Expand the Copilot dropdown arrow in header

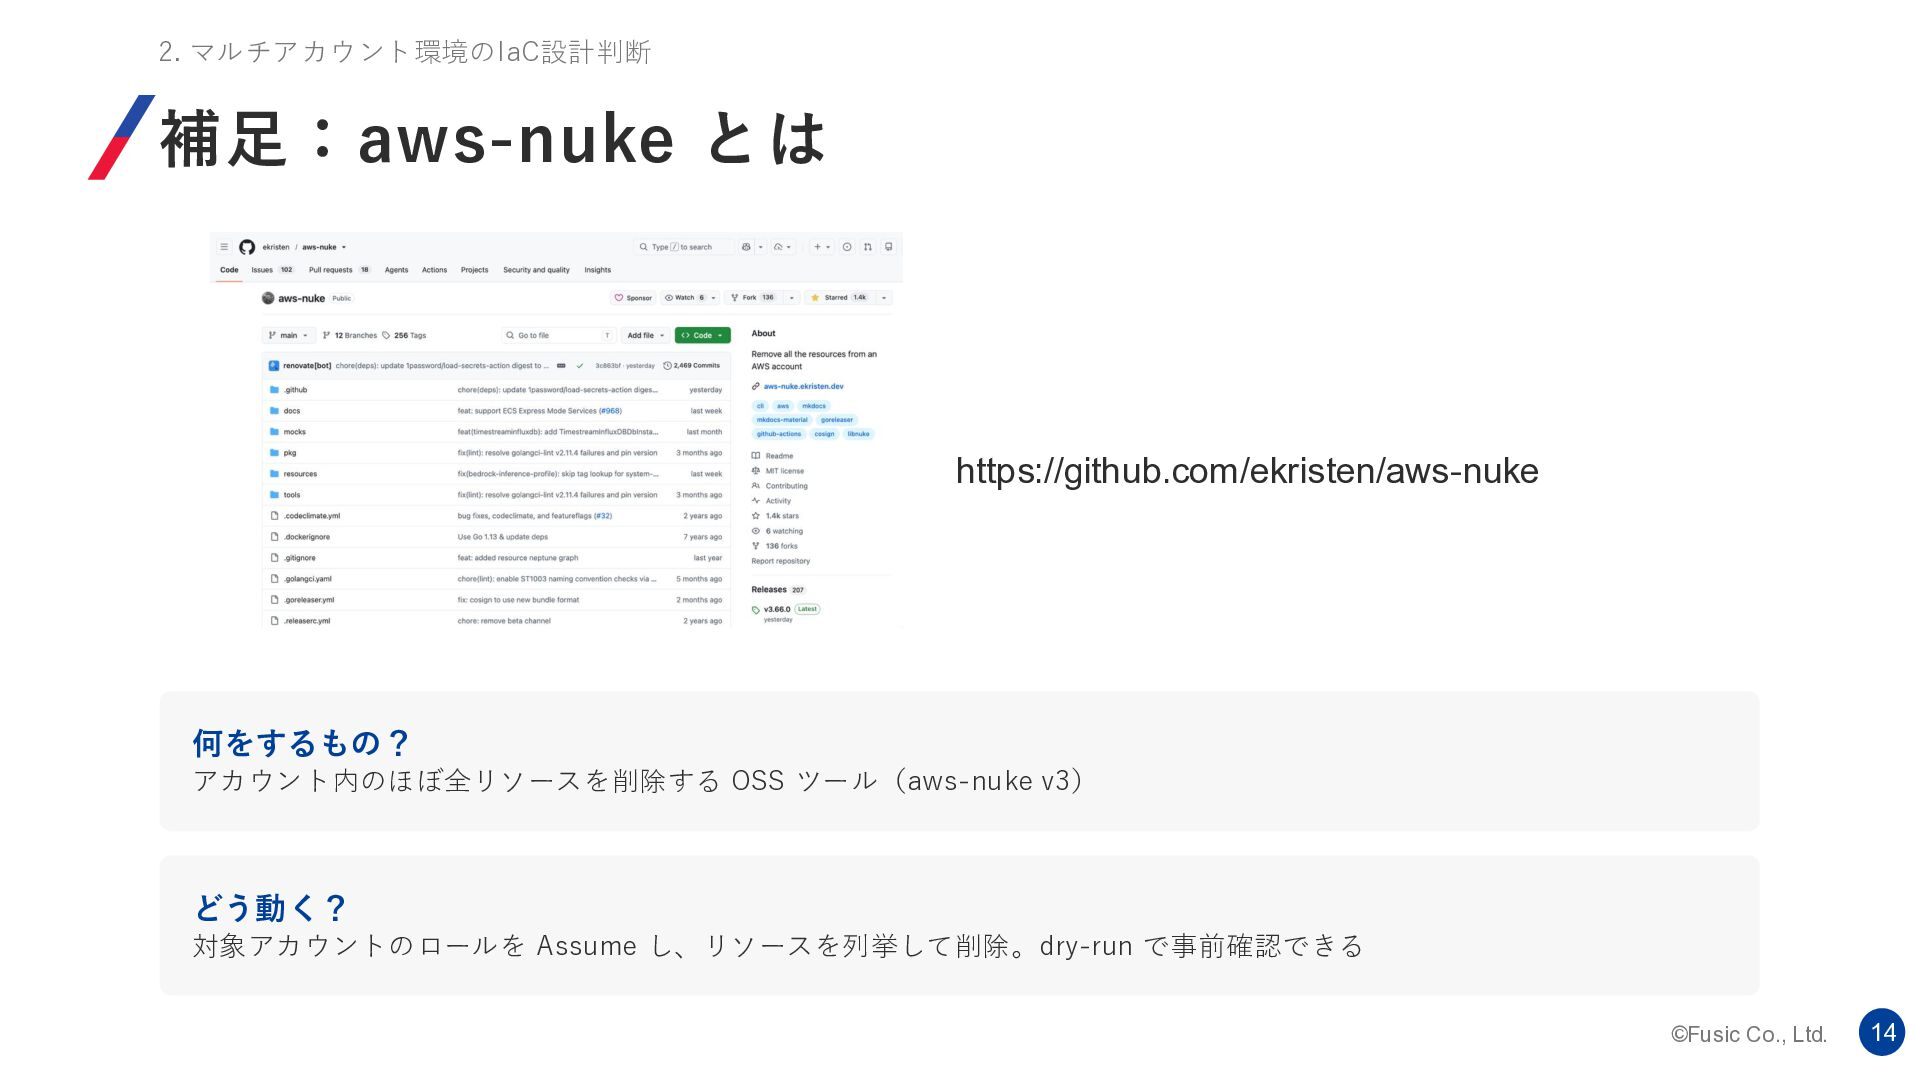[760, 247]
